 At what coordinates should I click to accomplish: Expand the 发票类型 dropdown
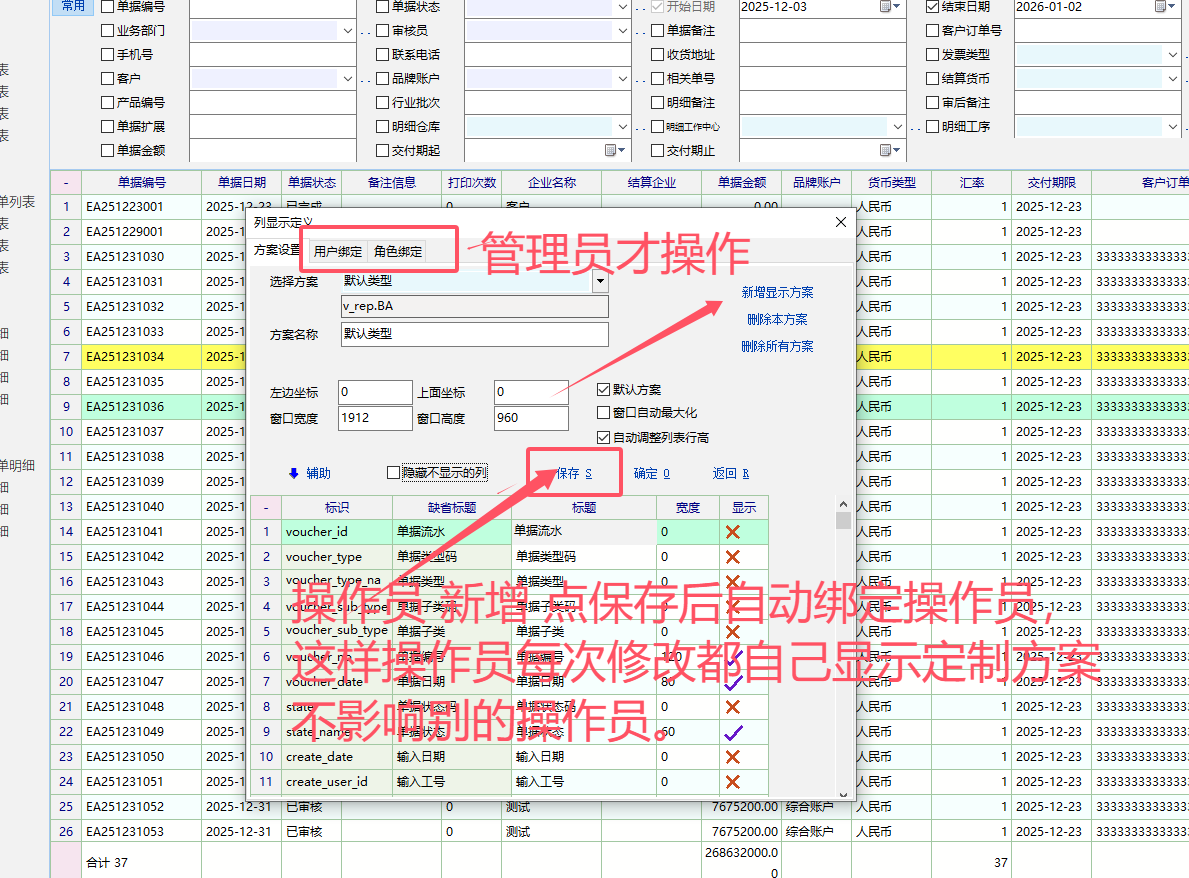(1173, 55)
